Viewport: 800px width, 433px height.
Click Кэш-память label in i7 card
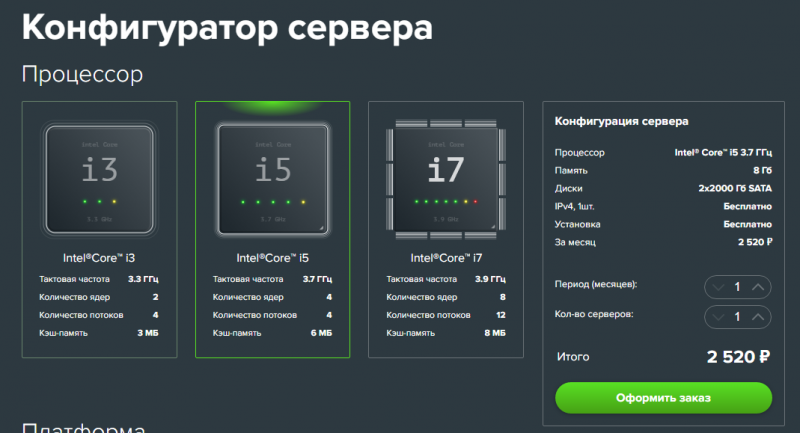411,333
